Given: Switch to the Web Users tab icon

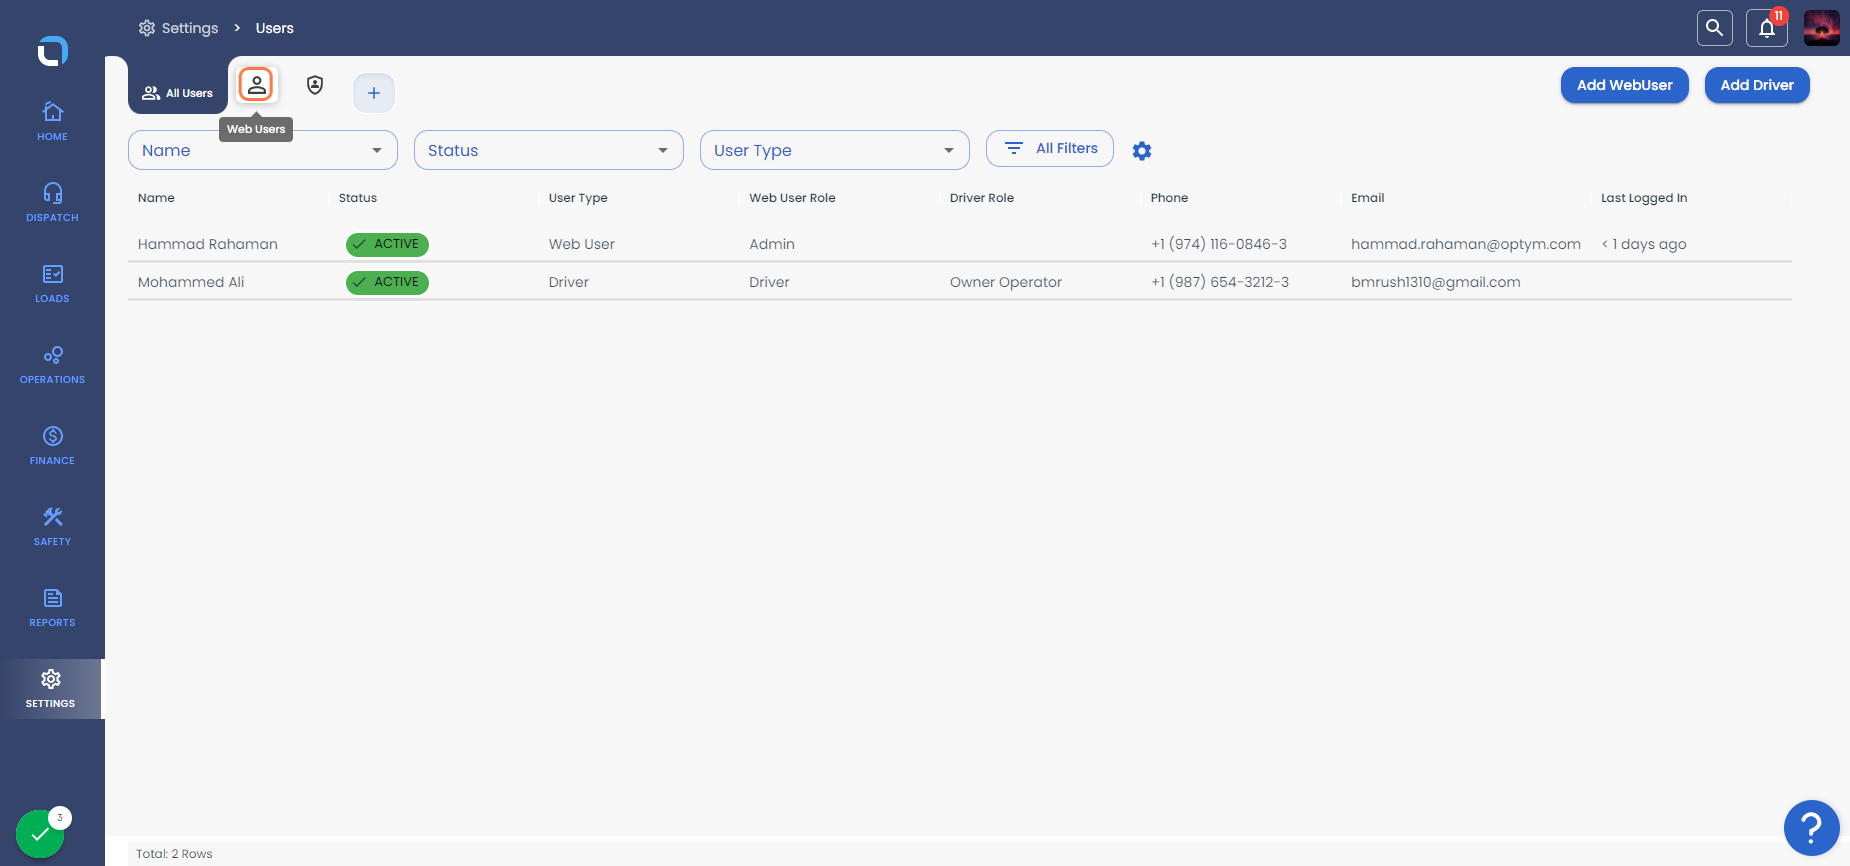Looking at the screenshot, I should pos(256,85).
